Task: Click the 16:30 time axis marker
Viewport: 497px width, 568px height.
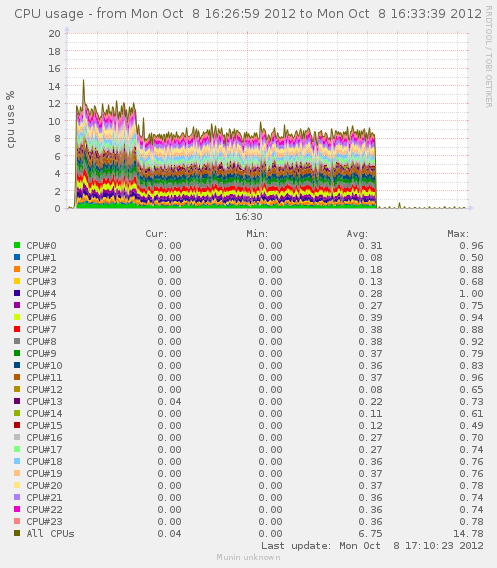Action: (x=248, y=217)
